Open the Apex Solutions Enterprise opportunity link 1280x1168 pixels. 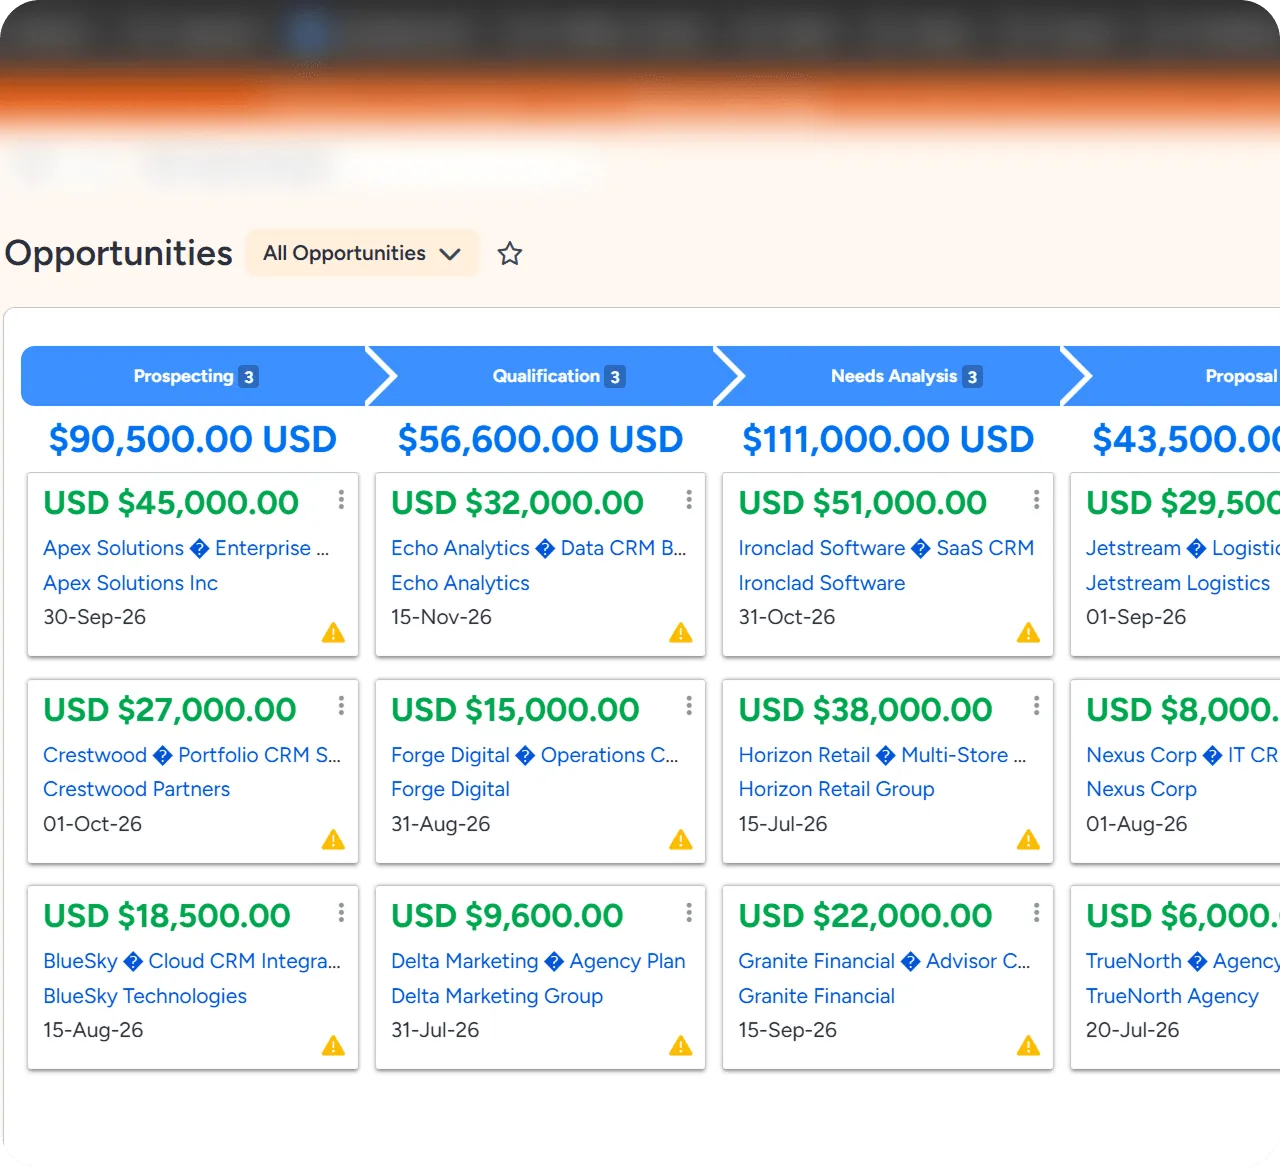[186, 548]
